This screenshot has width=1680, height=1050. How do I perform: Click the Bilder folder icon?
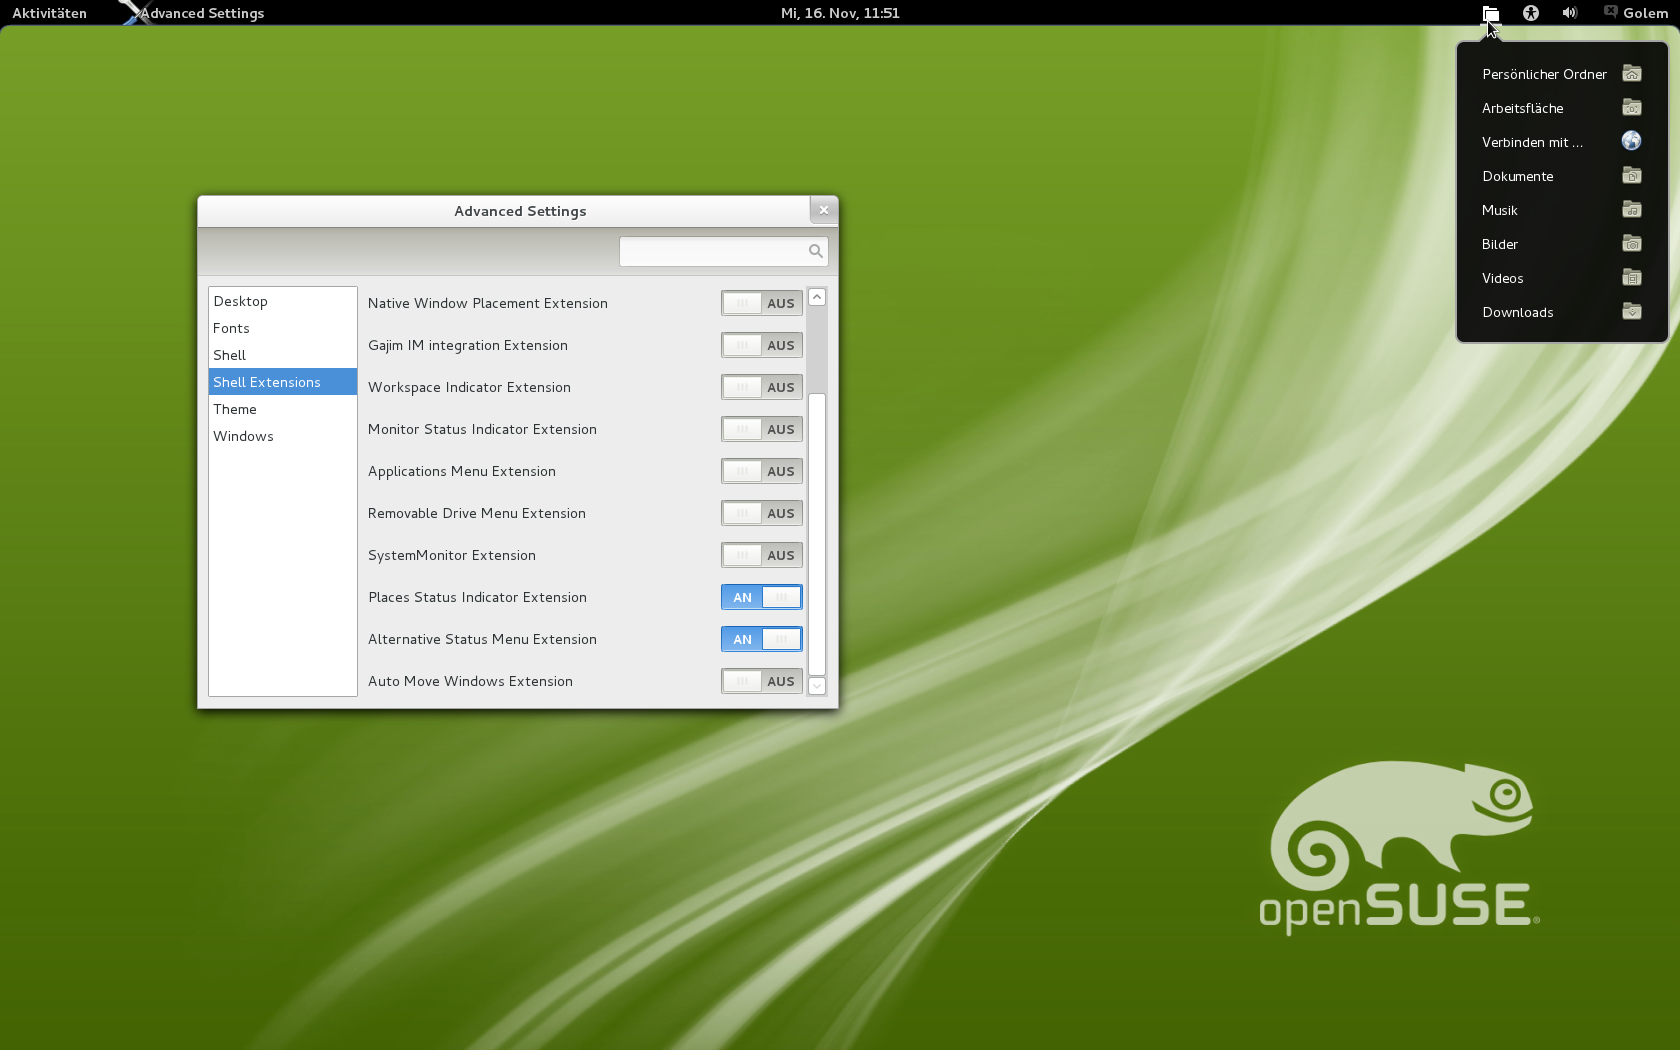[x=1632, y=243]
